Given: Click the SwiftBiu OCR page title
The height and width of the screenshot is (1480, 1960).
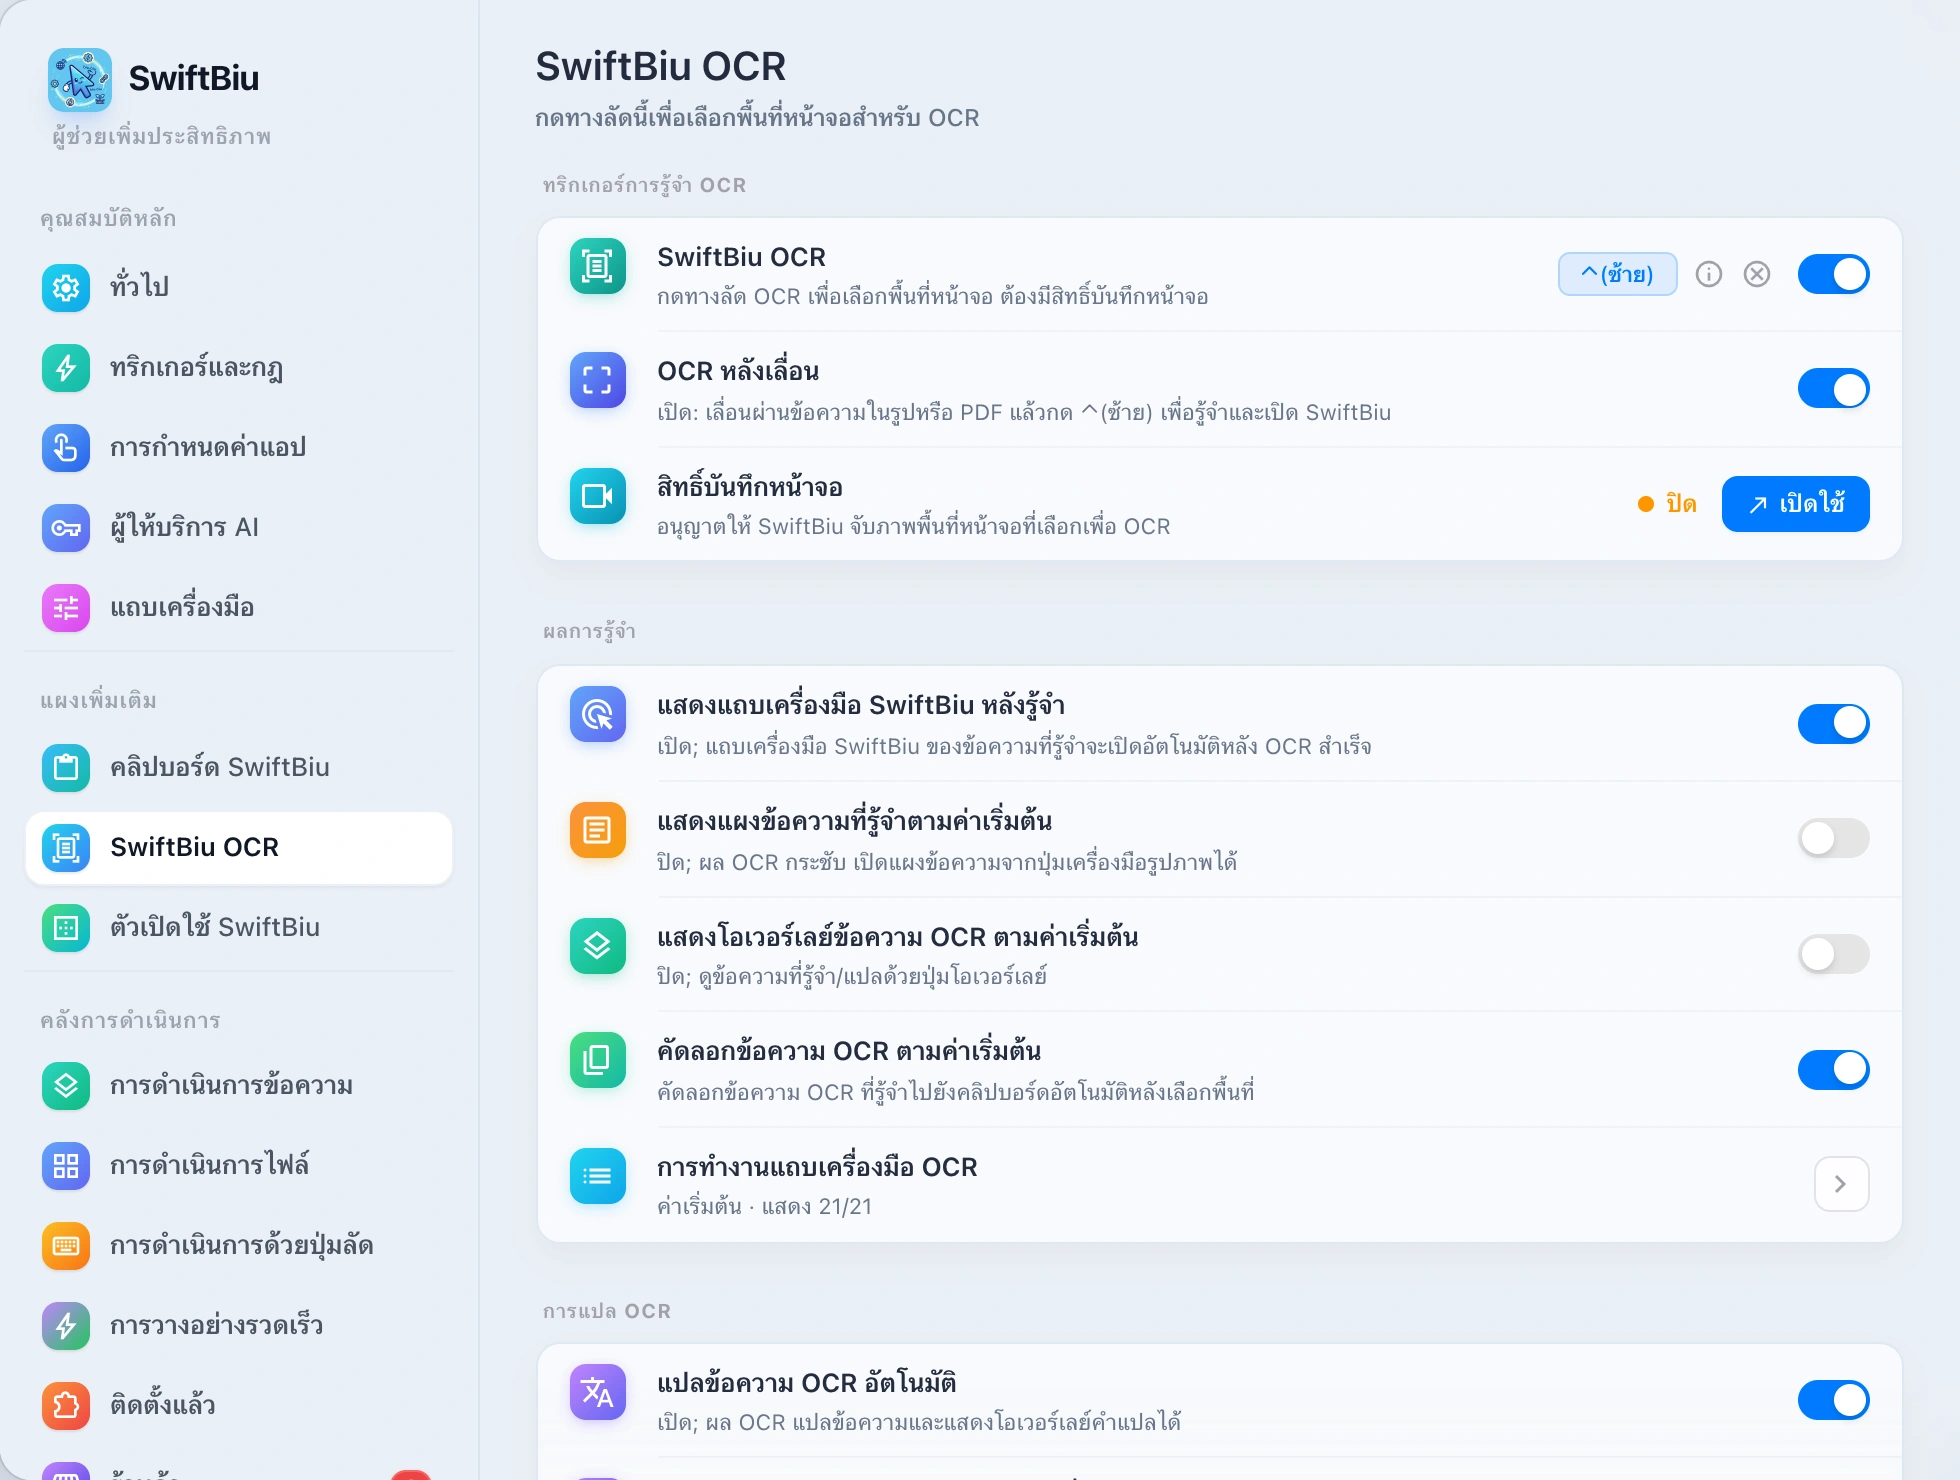Looking at the screenshot, I should click(x=661, y=66).
